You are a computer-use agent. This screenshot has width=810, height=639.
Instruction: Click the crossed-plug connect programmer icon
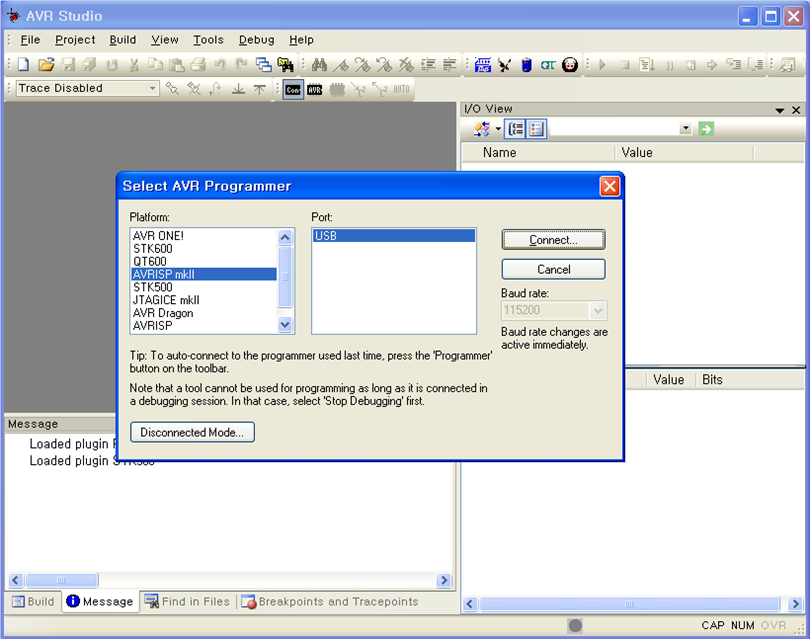coord(505,65)
